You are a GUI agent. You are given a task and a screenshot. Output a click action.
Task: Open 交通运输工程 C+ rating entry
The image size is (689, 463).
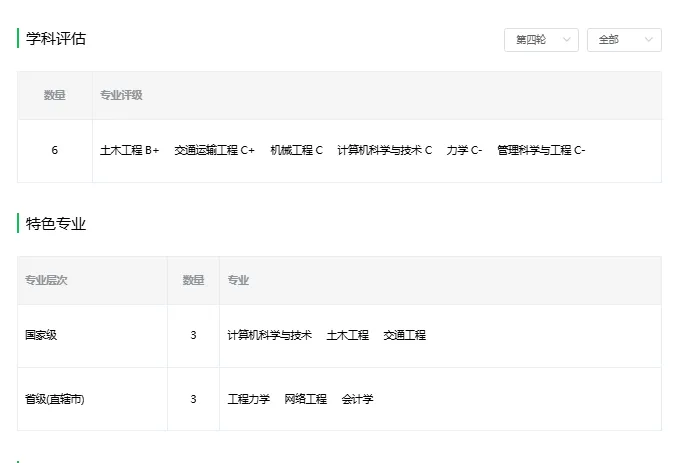click(x=214, y=150)
